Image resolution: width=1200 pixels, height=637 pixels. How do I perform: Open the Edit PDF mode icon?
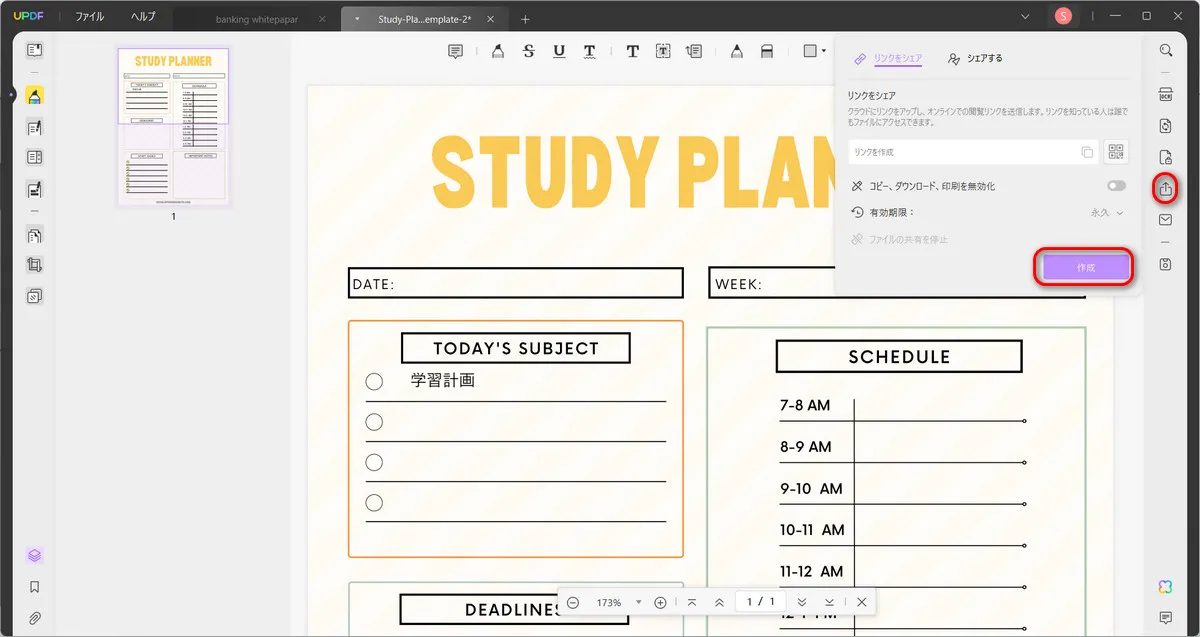pyautogui.click(x=35, y=127)
